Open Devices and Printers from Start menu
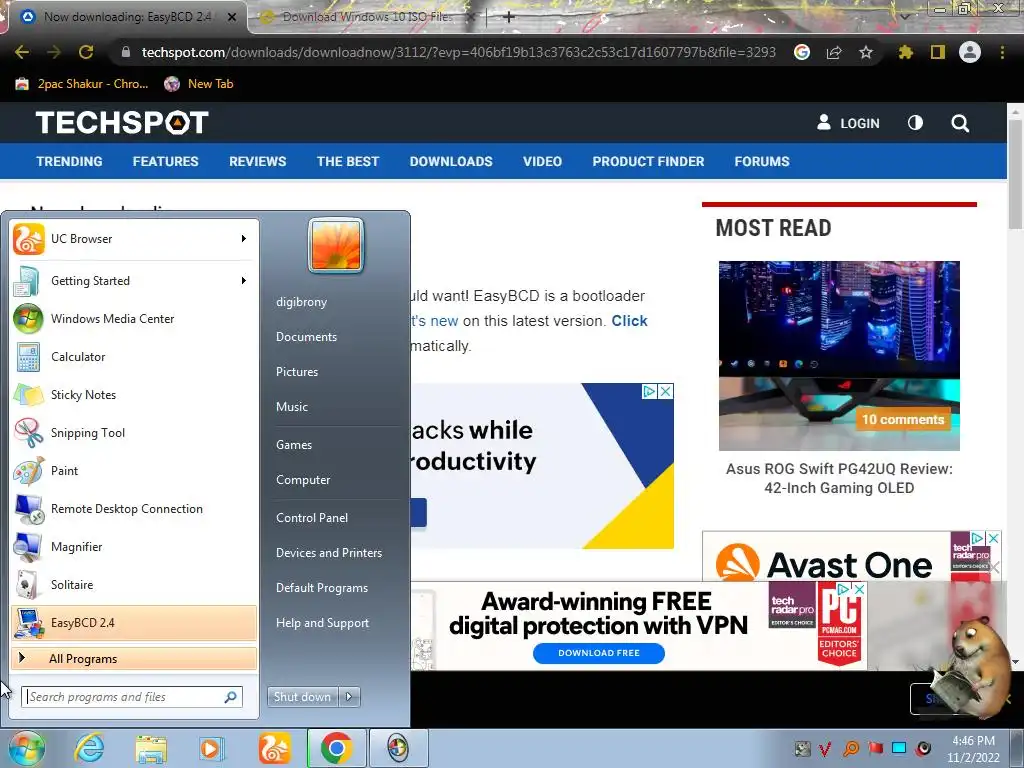This screenshot has height=768, width=1024. pyautogui.click(x=328, y=553)
